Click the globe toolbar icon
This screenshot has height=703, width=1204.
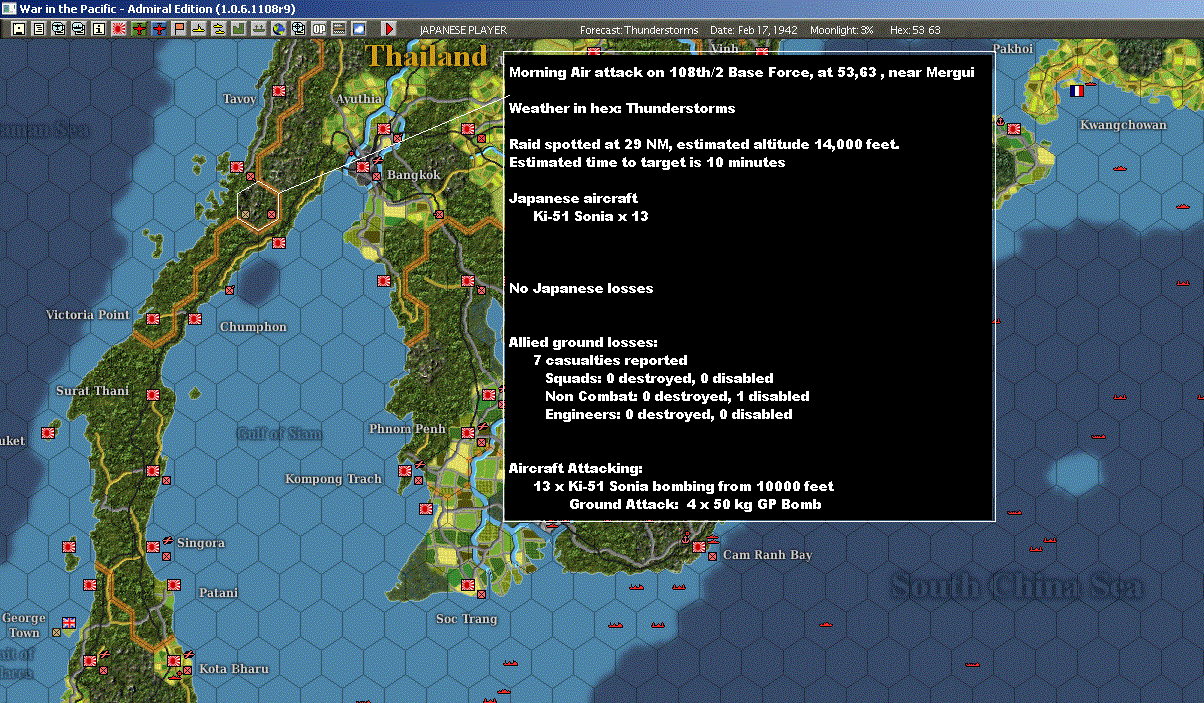tap(279, 29)
